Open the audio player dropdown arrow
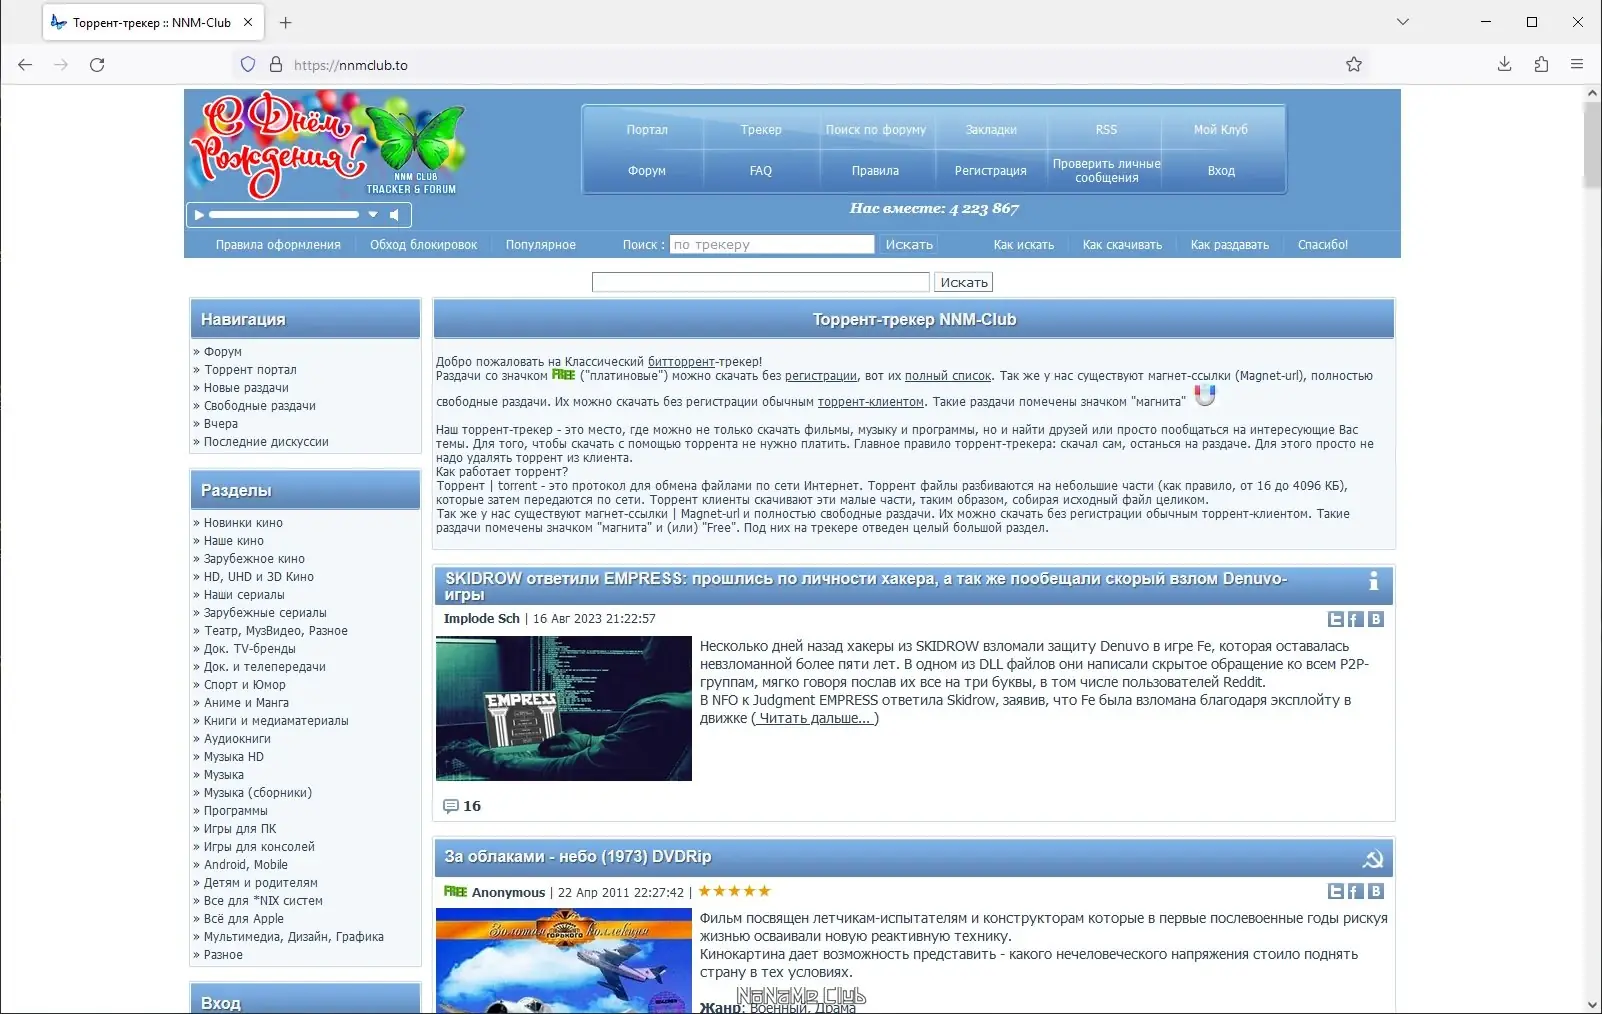Viewport: 1602px width, 1014px height. (373, 215)
